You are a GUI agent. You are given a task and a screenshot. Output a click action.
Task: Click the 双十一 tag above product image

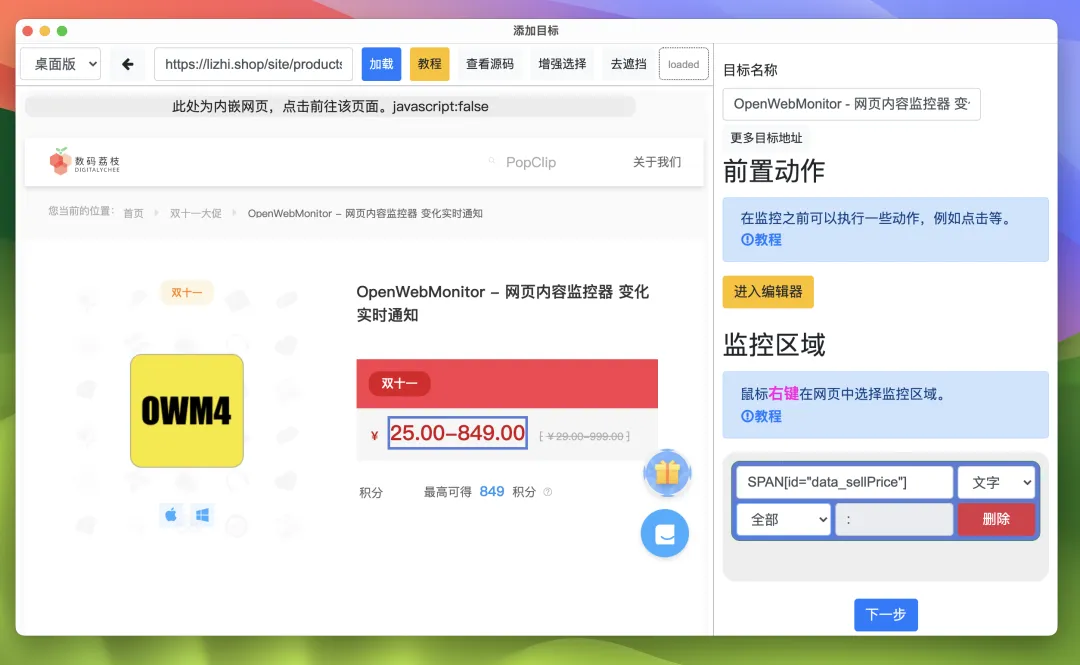point(187,292)
